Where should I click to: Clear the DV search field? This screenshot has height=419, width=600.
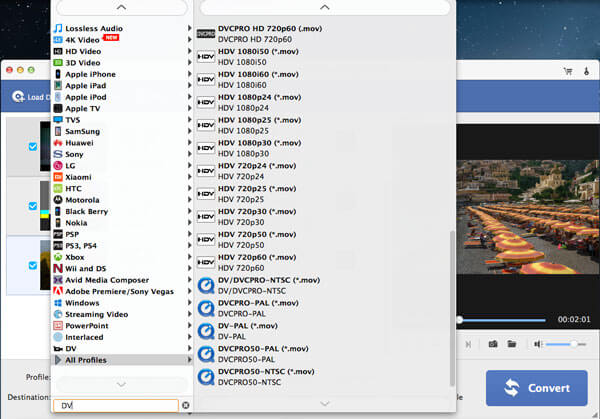[x=186, y=405]
